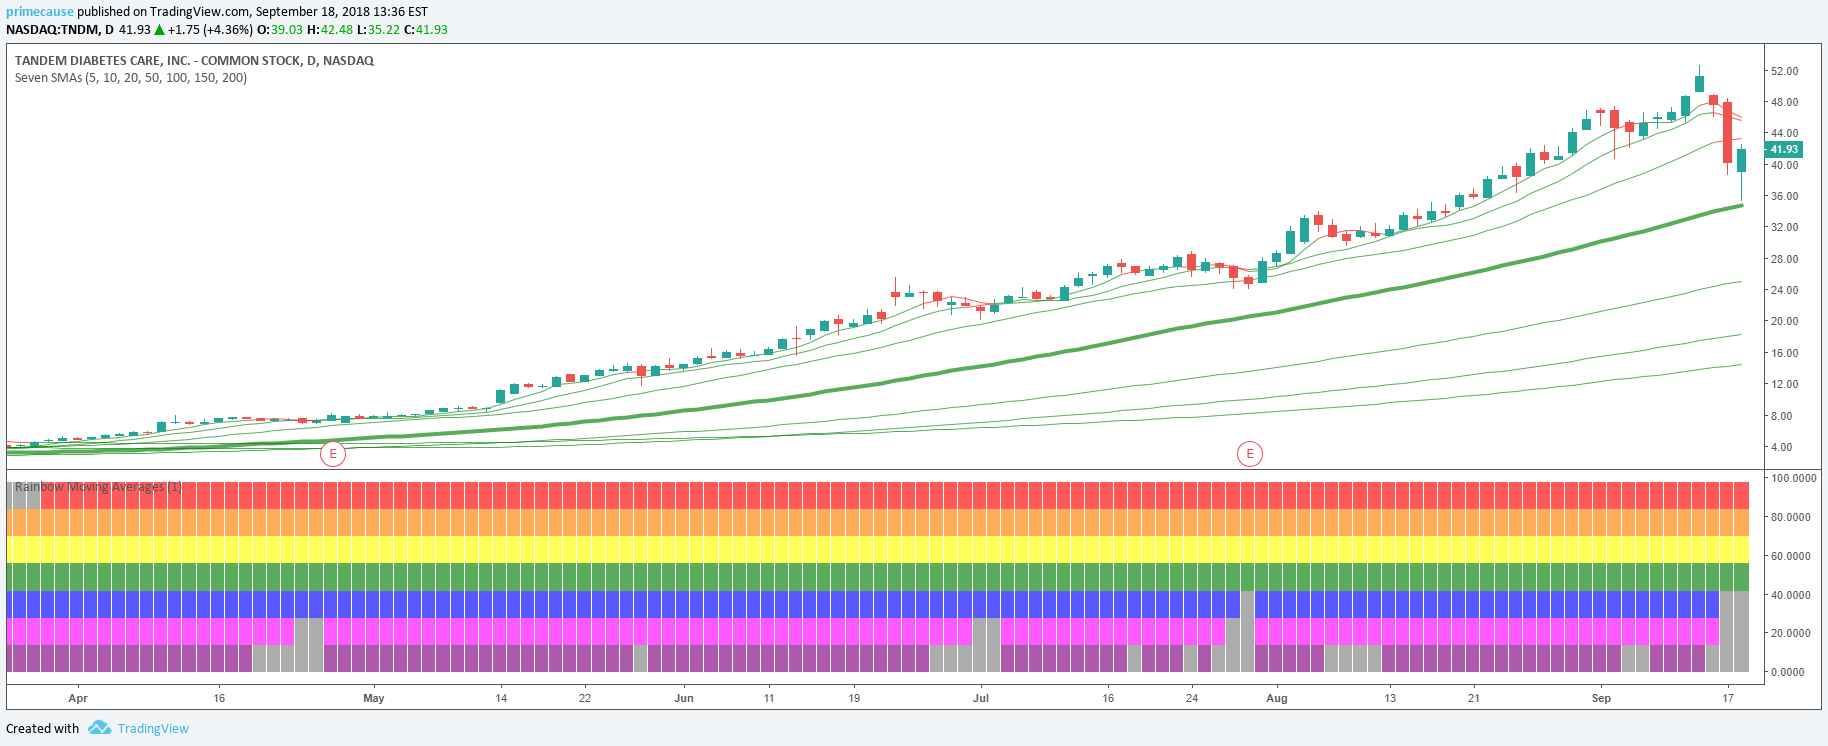The width and height of the screenshot is (1828, 746).
Task: Click the 24.00 price axis label
Action: point(1784,290)
